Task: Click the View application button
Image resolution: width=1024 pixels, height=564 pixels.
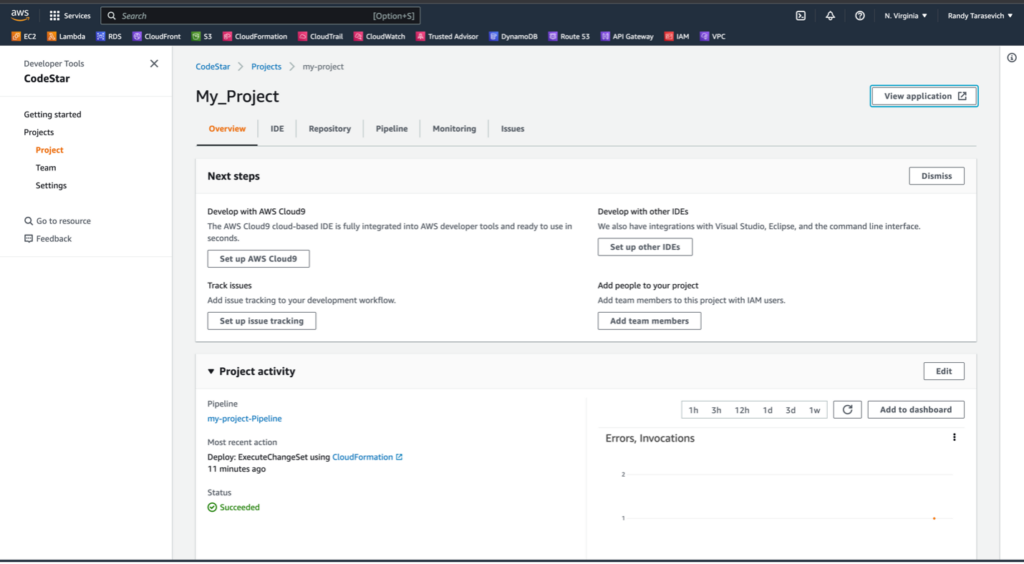Action: (924, 96)
